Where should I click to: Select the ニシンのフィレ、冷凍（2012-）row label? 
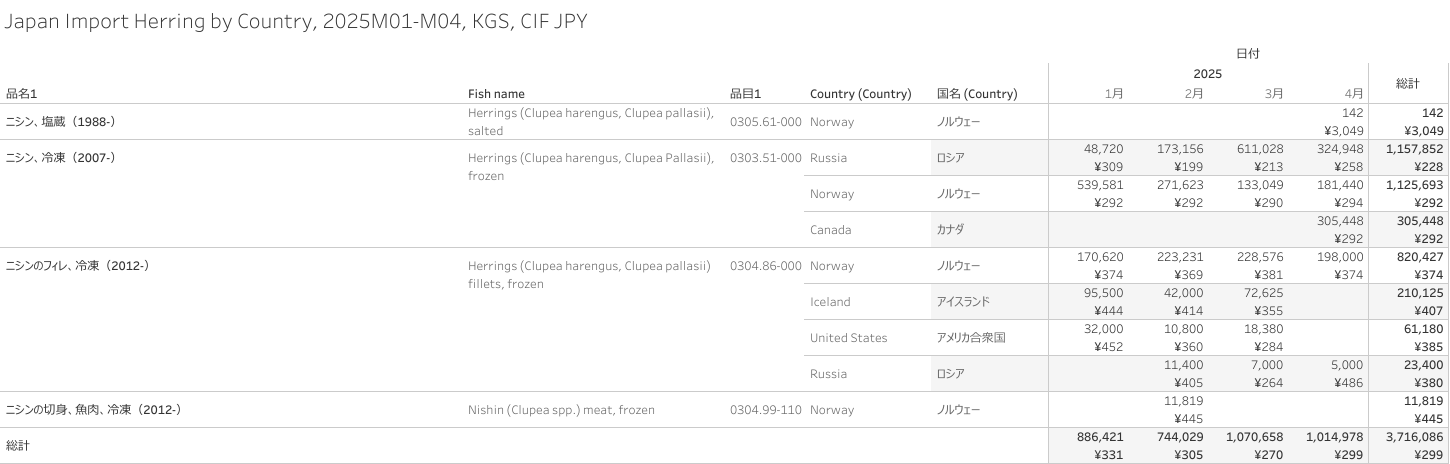pyautogui.click(x=78, y=266)
